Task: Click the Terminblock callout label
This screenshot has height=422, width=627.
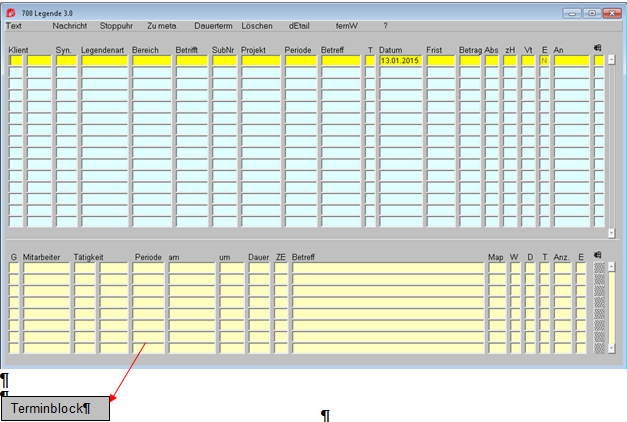Action: click(x=55, y=408)
